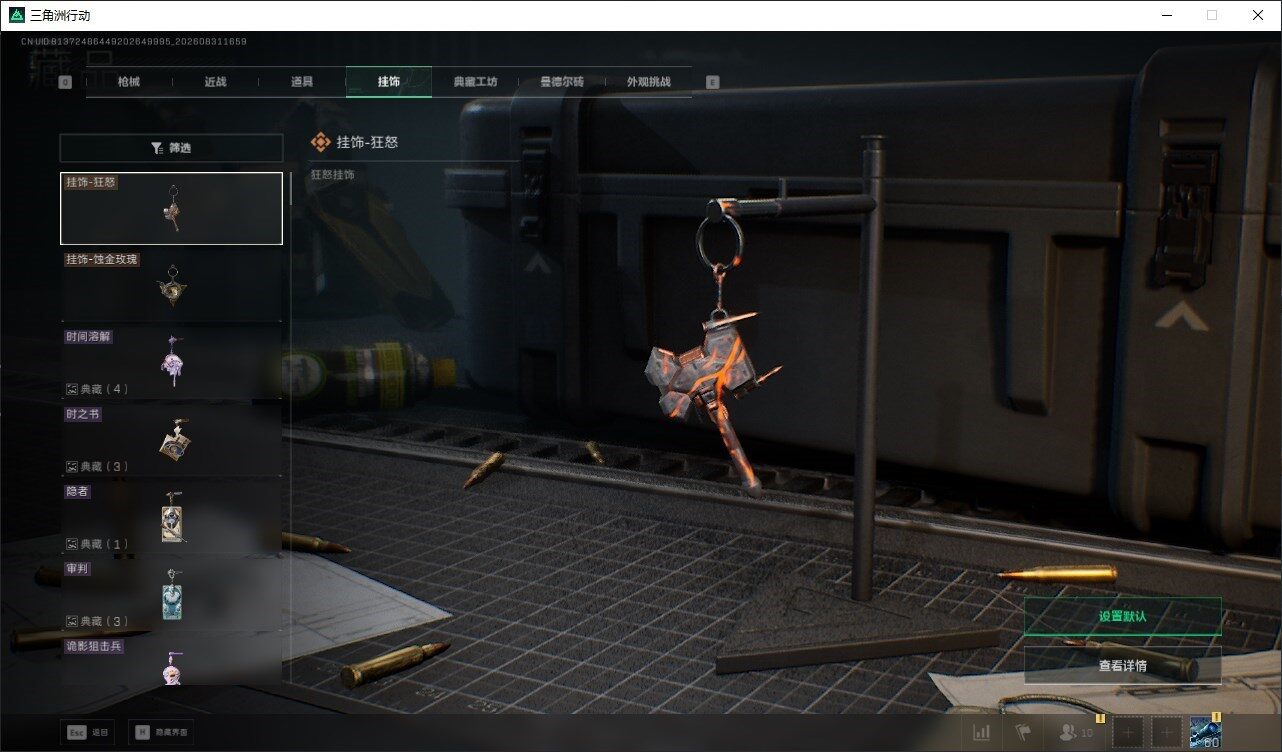This screenshot has height=752, width=1282.
Task: Select the 挂饰 charms tab
Action: [389, 82]
